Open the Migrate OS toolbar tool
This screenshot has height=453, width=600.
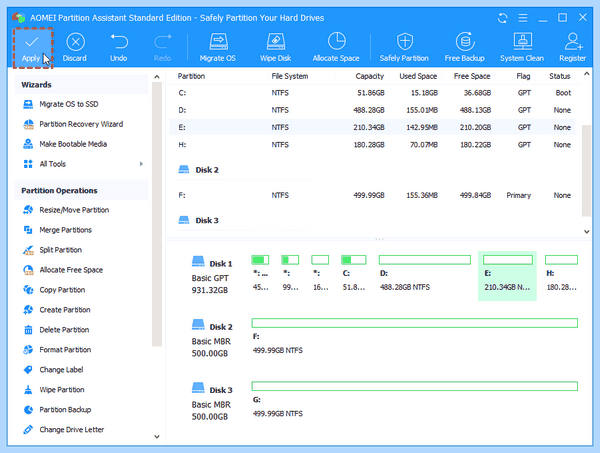click(x=218, y=48)
